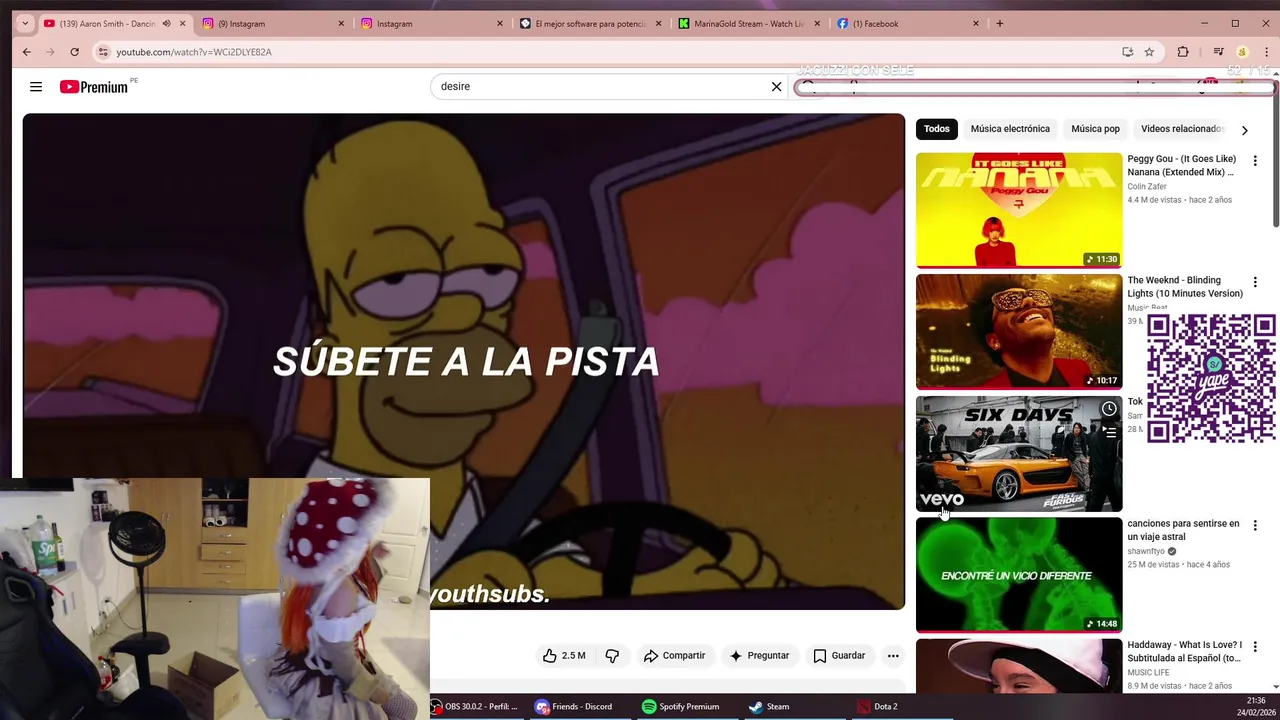
Task: Open Chrome extensions puzzle icon
Action: tap(1183, 52)
